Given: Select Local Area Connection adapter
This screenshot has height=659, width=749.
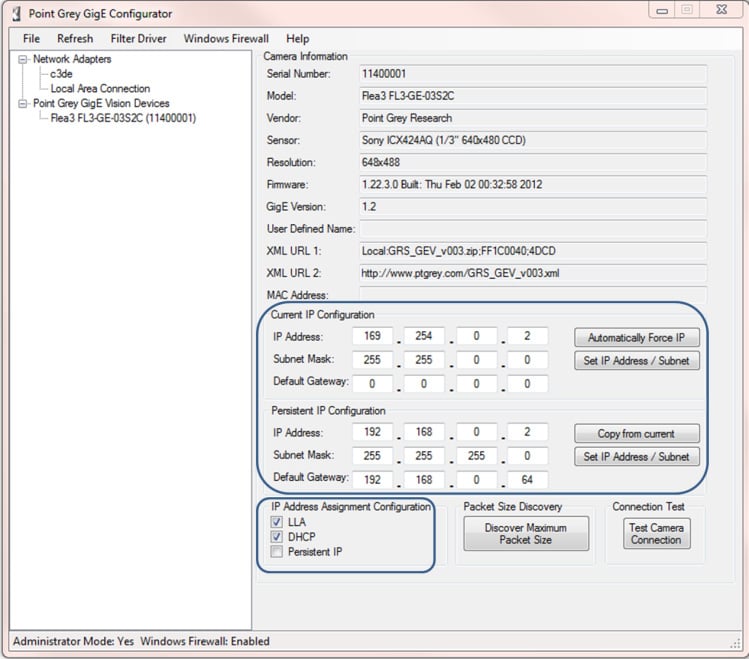Looking at the screenshot, I should pyautogui.click(x=100, y=89).
